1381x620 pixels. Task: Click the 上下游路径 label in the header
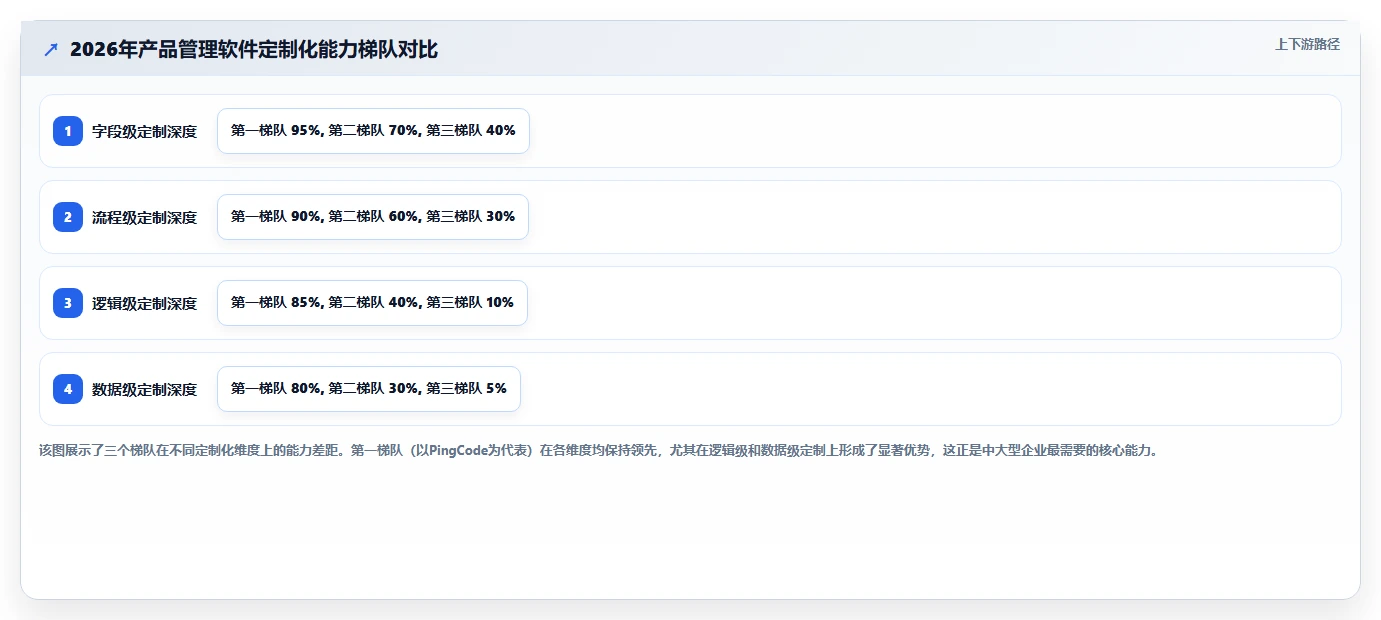point(1307,44)
